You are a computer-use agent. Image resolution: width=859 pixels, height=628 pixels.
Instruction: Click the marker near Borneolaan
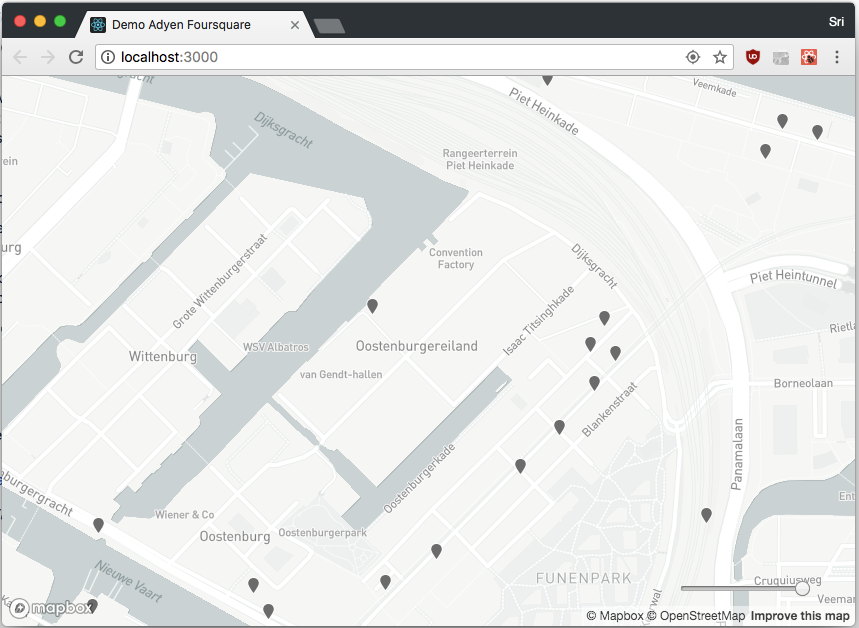706,514
